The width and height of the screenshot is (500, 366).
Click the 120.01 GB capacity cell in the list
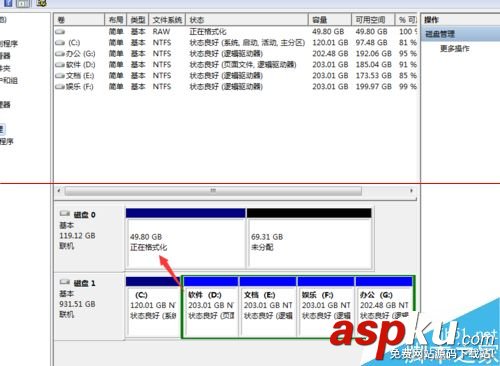(x=330, y=43)
